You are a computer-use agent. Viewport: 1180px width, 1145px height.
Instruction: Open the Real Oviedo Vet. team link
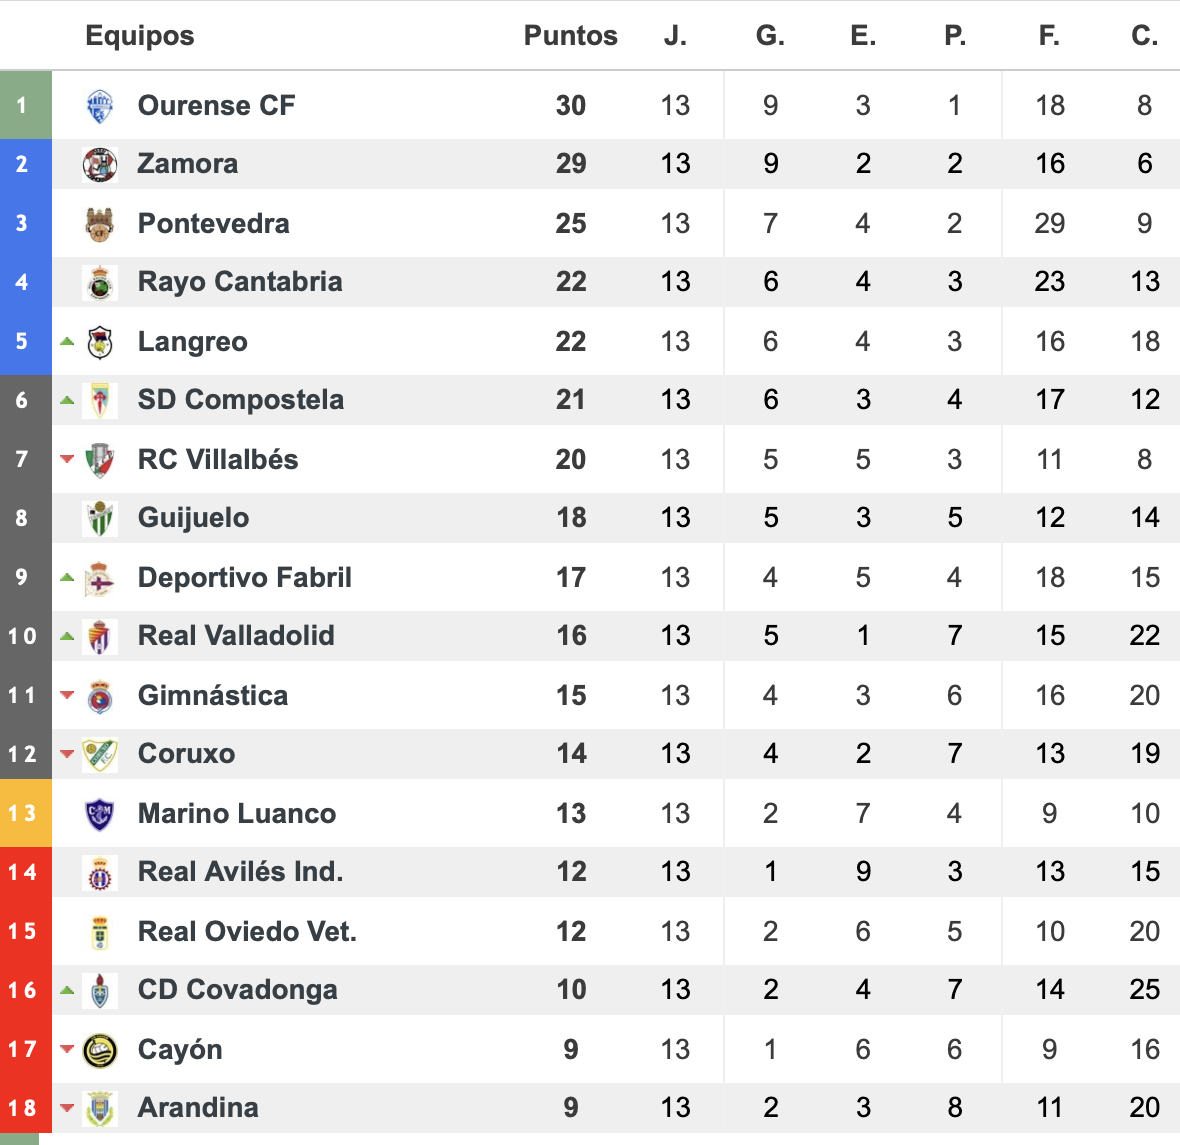[247, 932]
